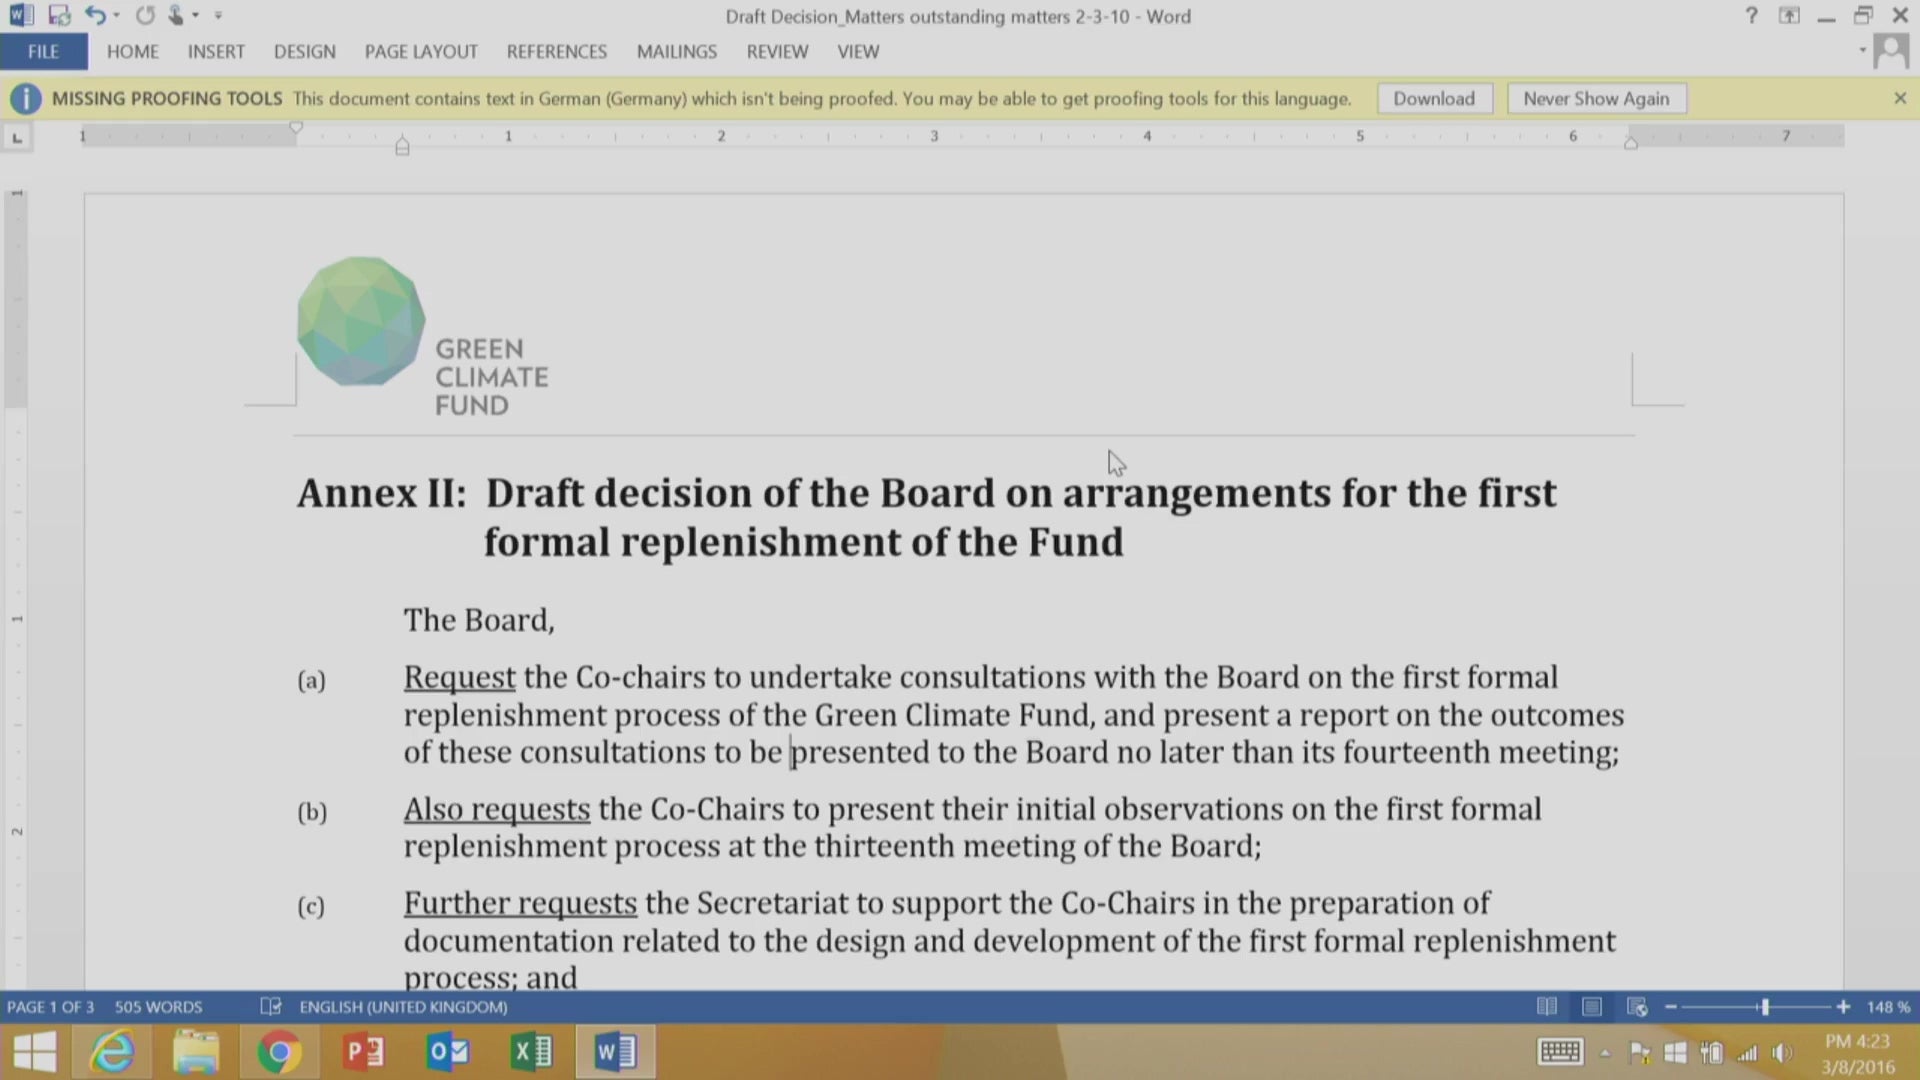Switch to Read Mode view
The height and width of the screenshot is (1080, 1920).
(x=1546, y=1007)
